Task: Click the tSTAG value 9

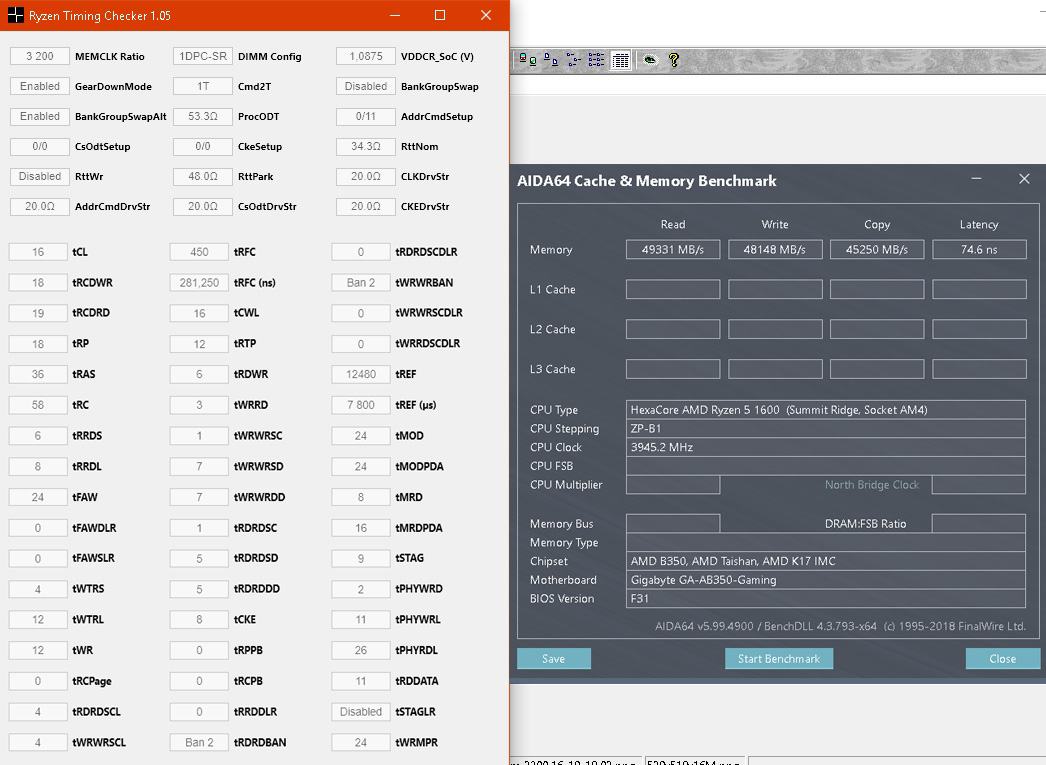Action: (x=361, y=558)
